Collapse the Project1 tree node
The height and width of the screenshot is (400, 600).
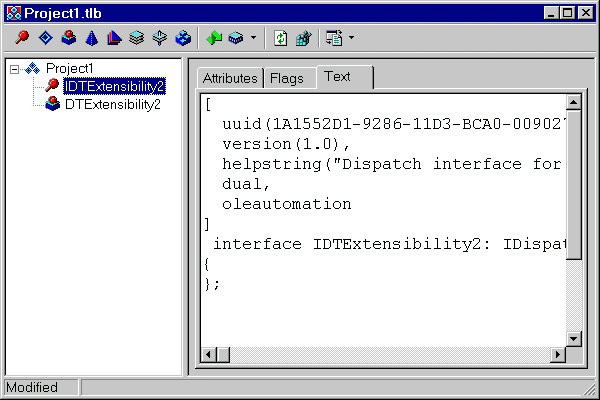15,68
